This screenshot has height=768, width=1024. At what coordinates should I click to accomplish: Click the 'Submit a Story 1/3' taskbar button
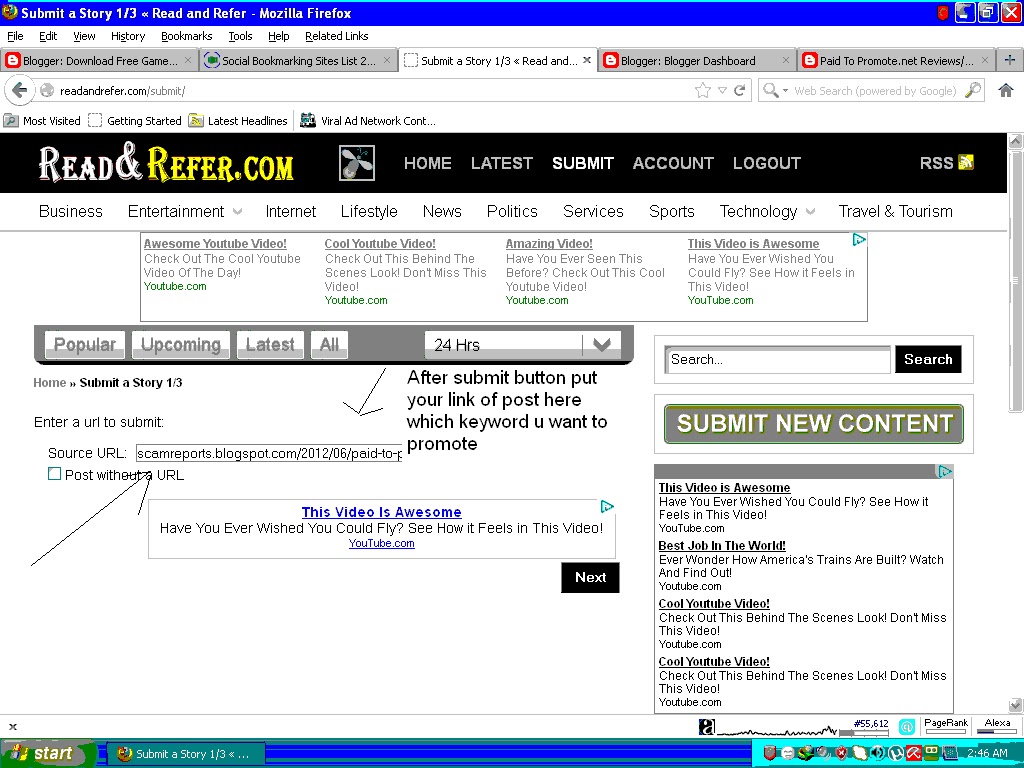[x=186, y=754]
